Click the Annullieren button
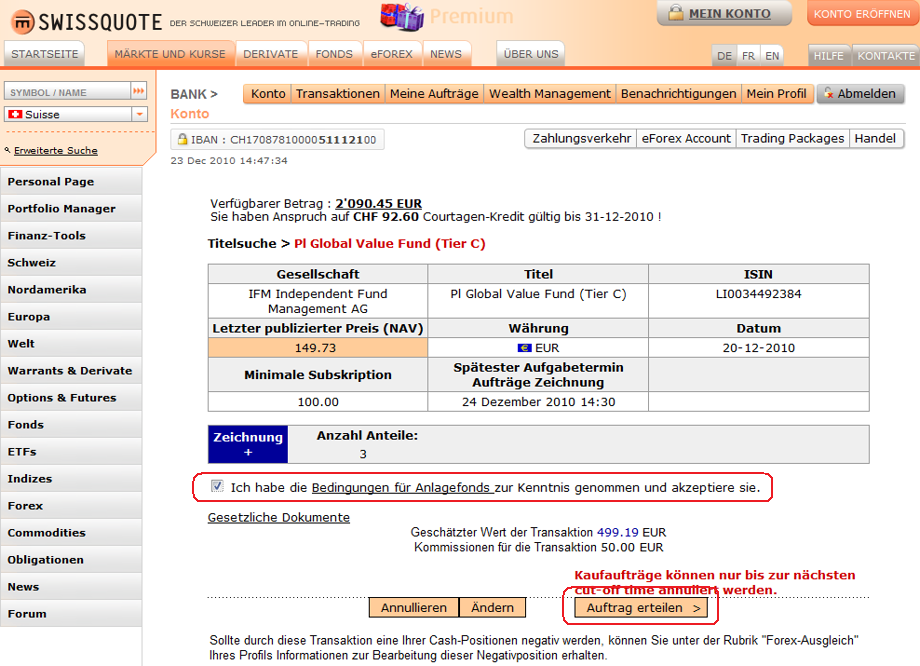Screen dimensions: 920x666 [x=414, y=607]
